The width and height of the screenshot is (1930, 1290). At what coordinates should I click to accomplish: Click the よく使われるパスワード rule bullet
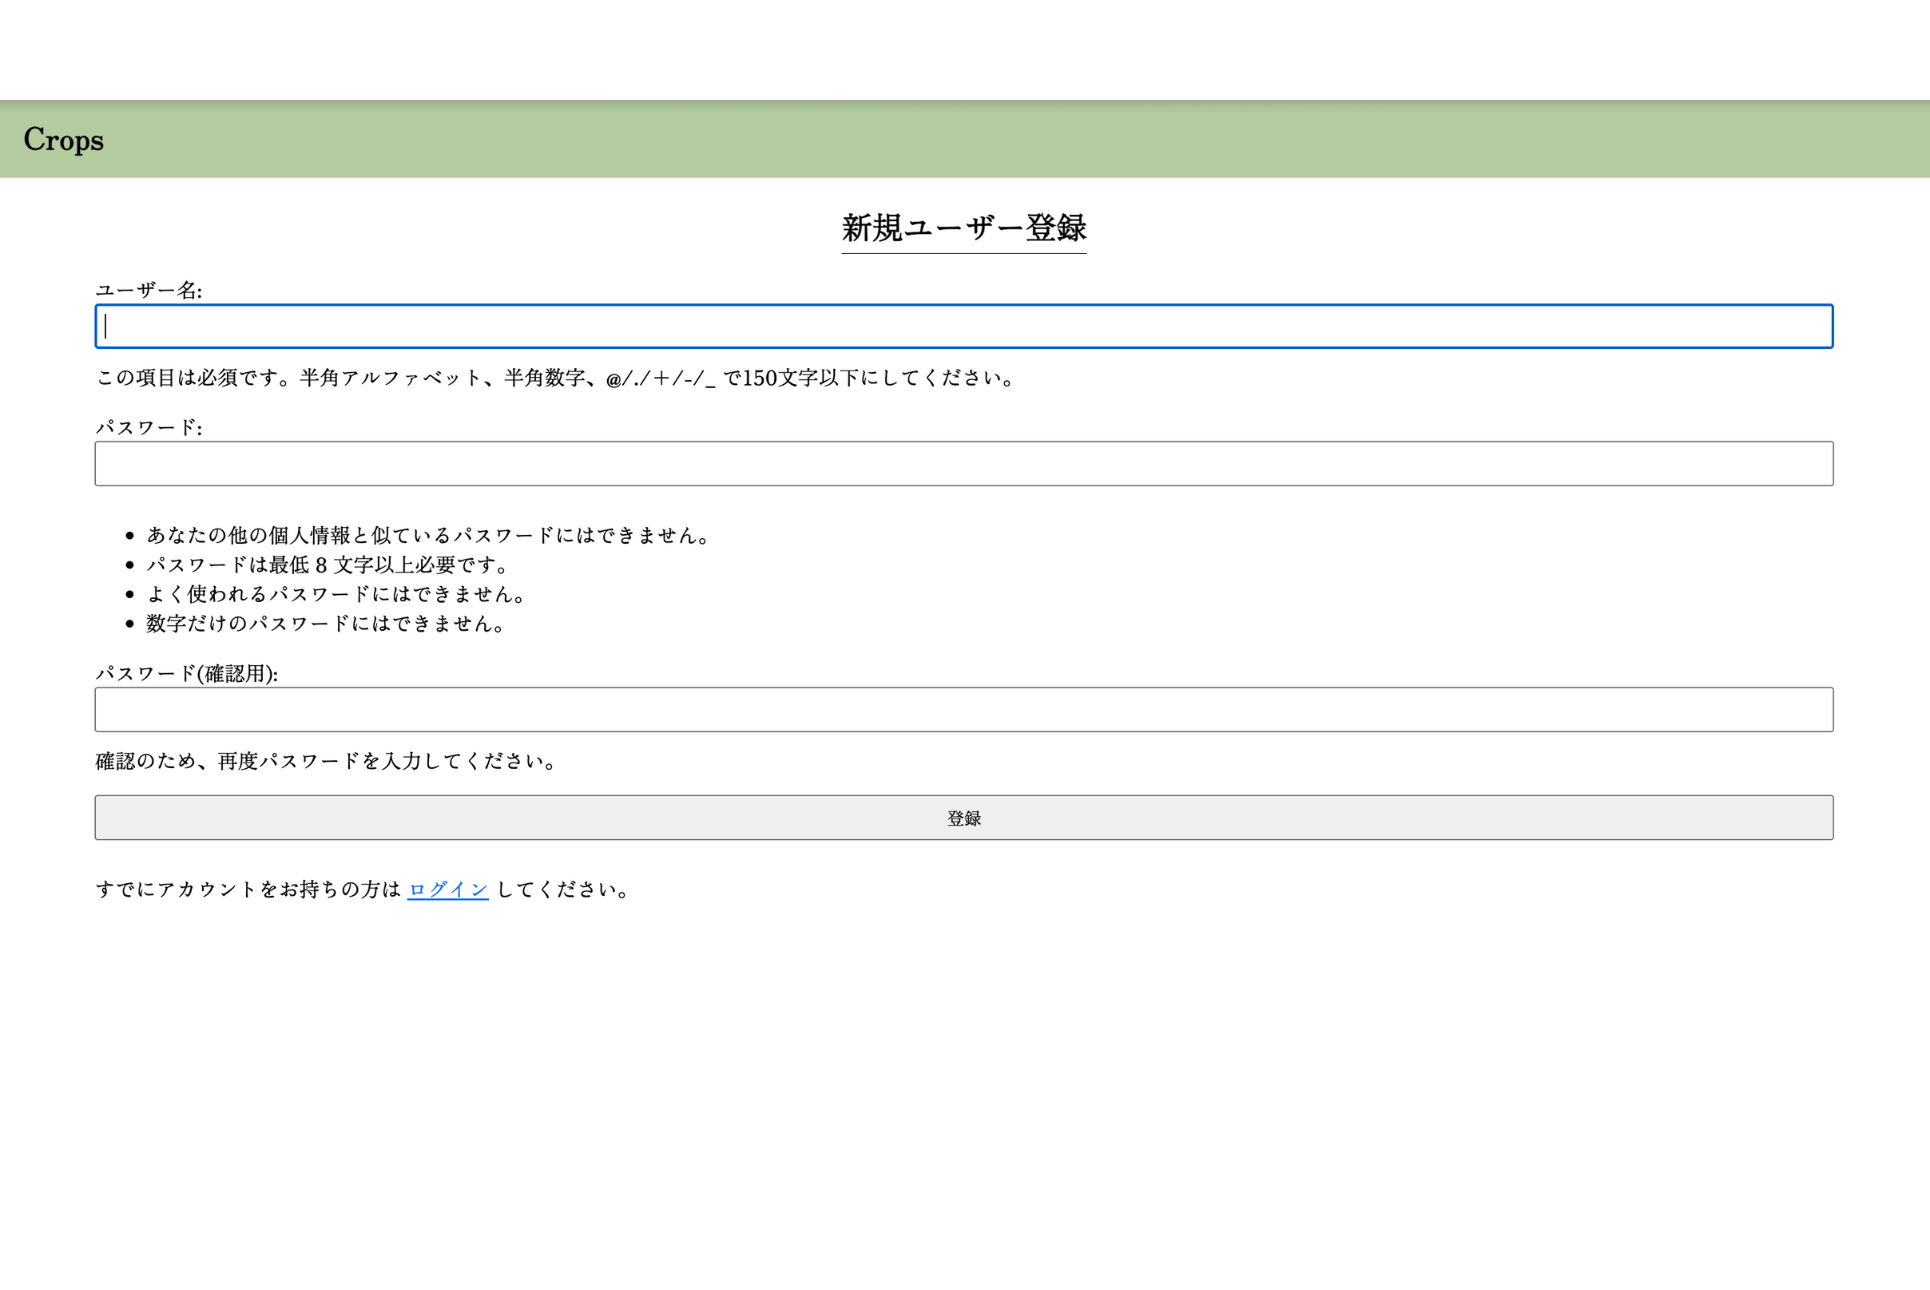(336, 594)
